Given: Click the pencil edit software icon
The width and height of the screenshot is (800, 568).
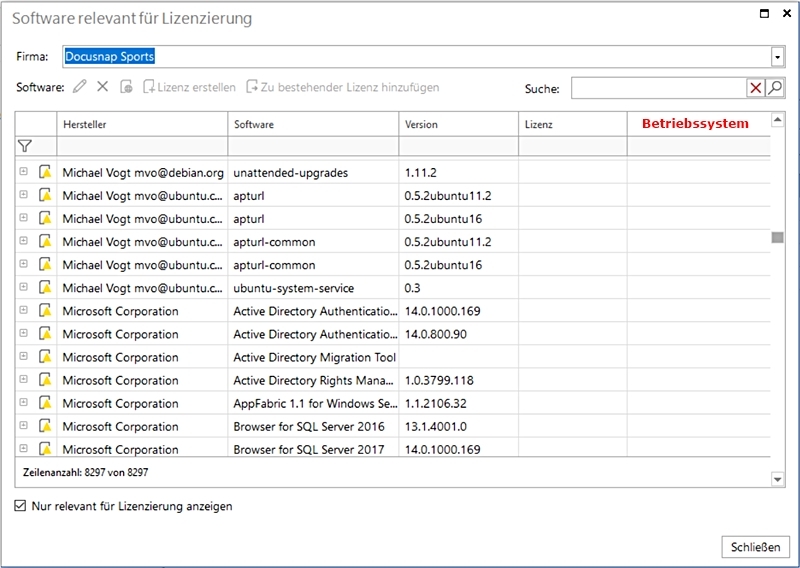Looking at the screenshot, I should [80, 88].
